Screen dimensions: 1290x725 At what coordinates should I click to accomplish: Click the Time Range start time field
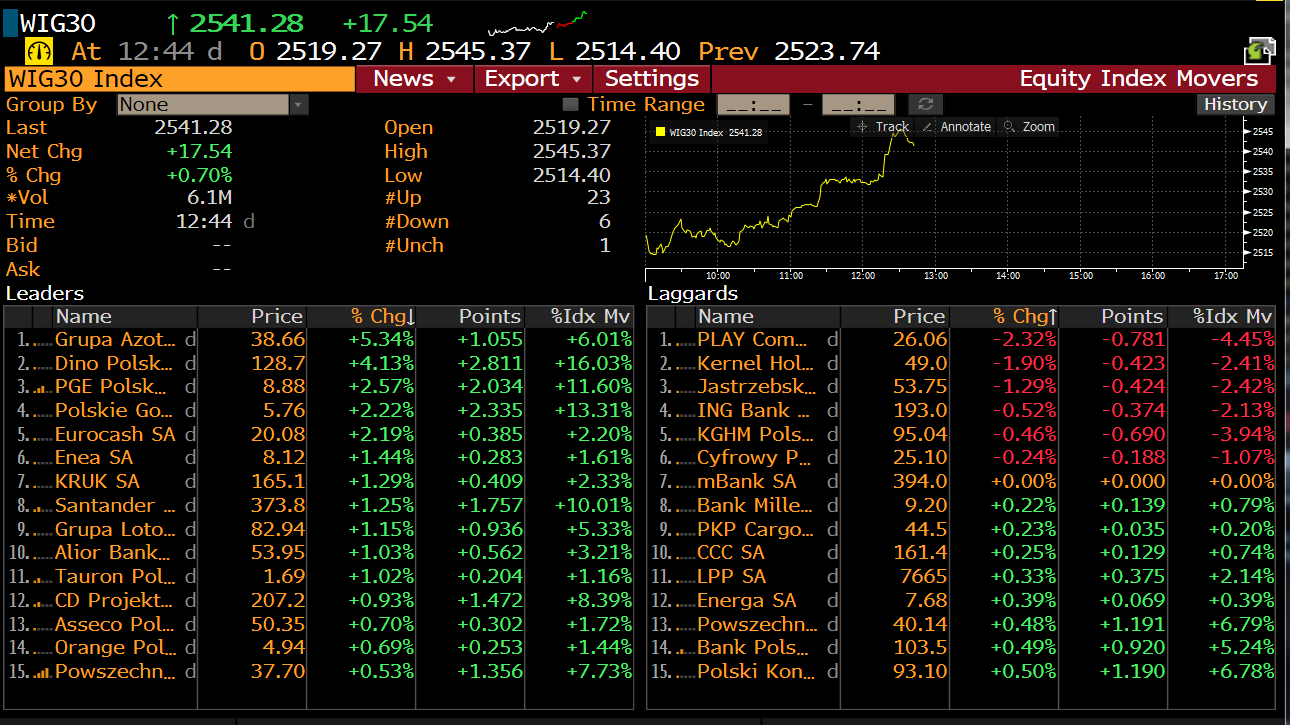(754, 104)
